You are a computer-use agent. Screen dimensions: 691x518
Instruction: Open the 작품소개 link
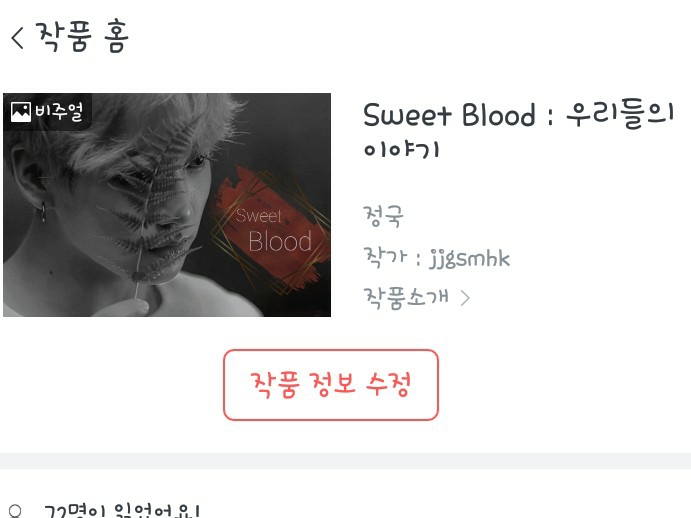coord(406,298)
